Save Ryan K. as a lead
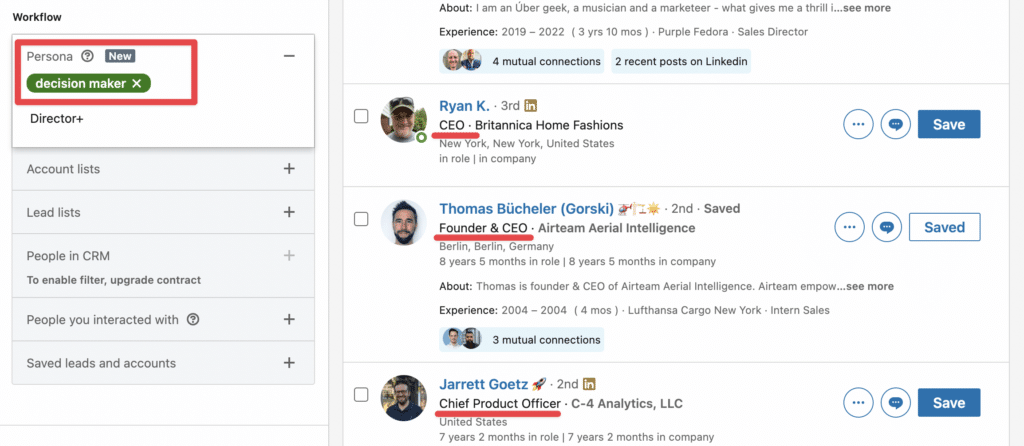 coord(949,124)
